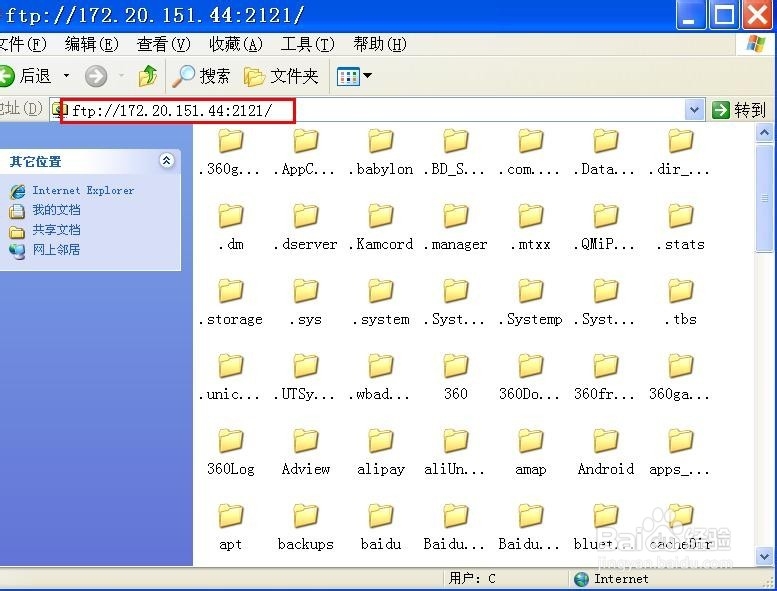Open the Help (帮助) menu
The image size is (777, 591).
[380, 44]
